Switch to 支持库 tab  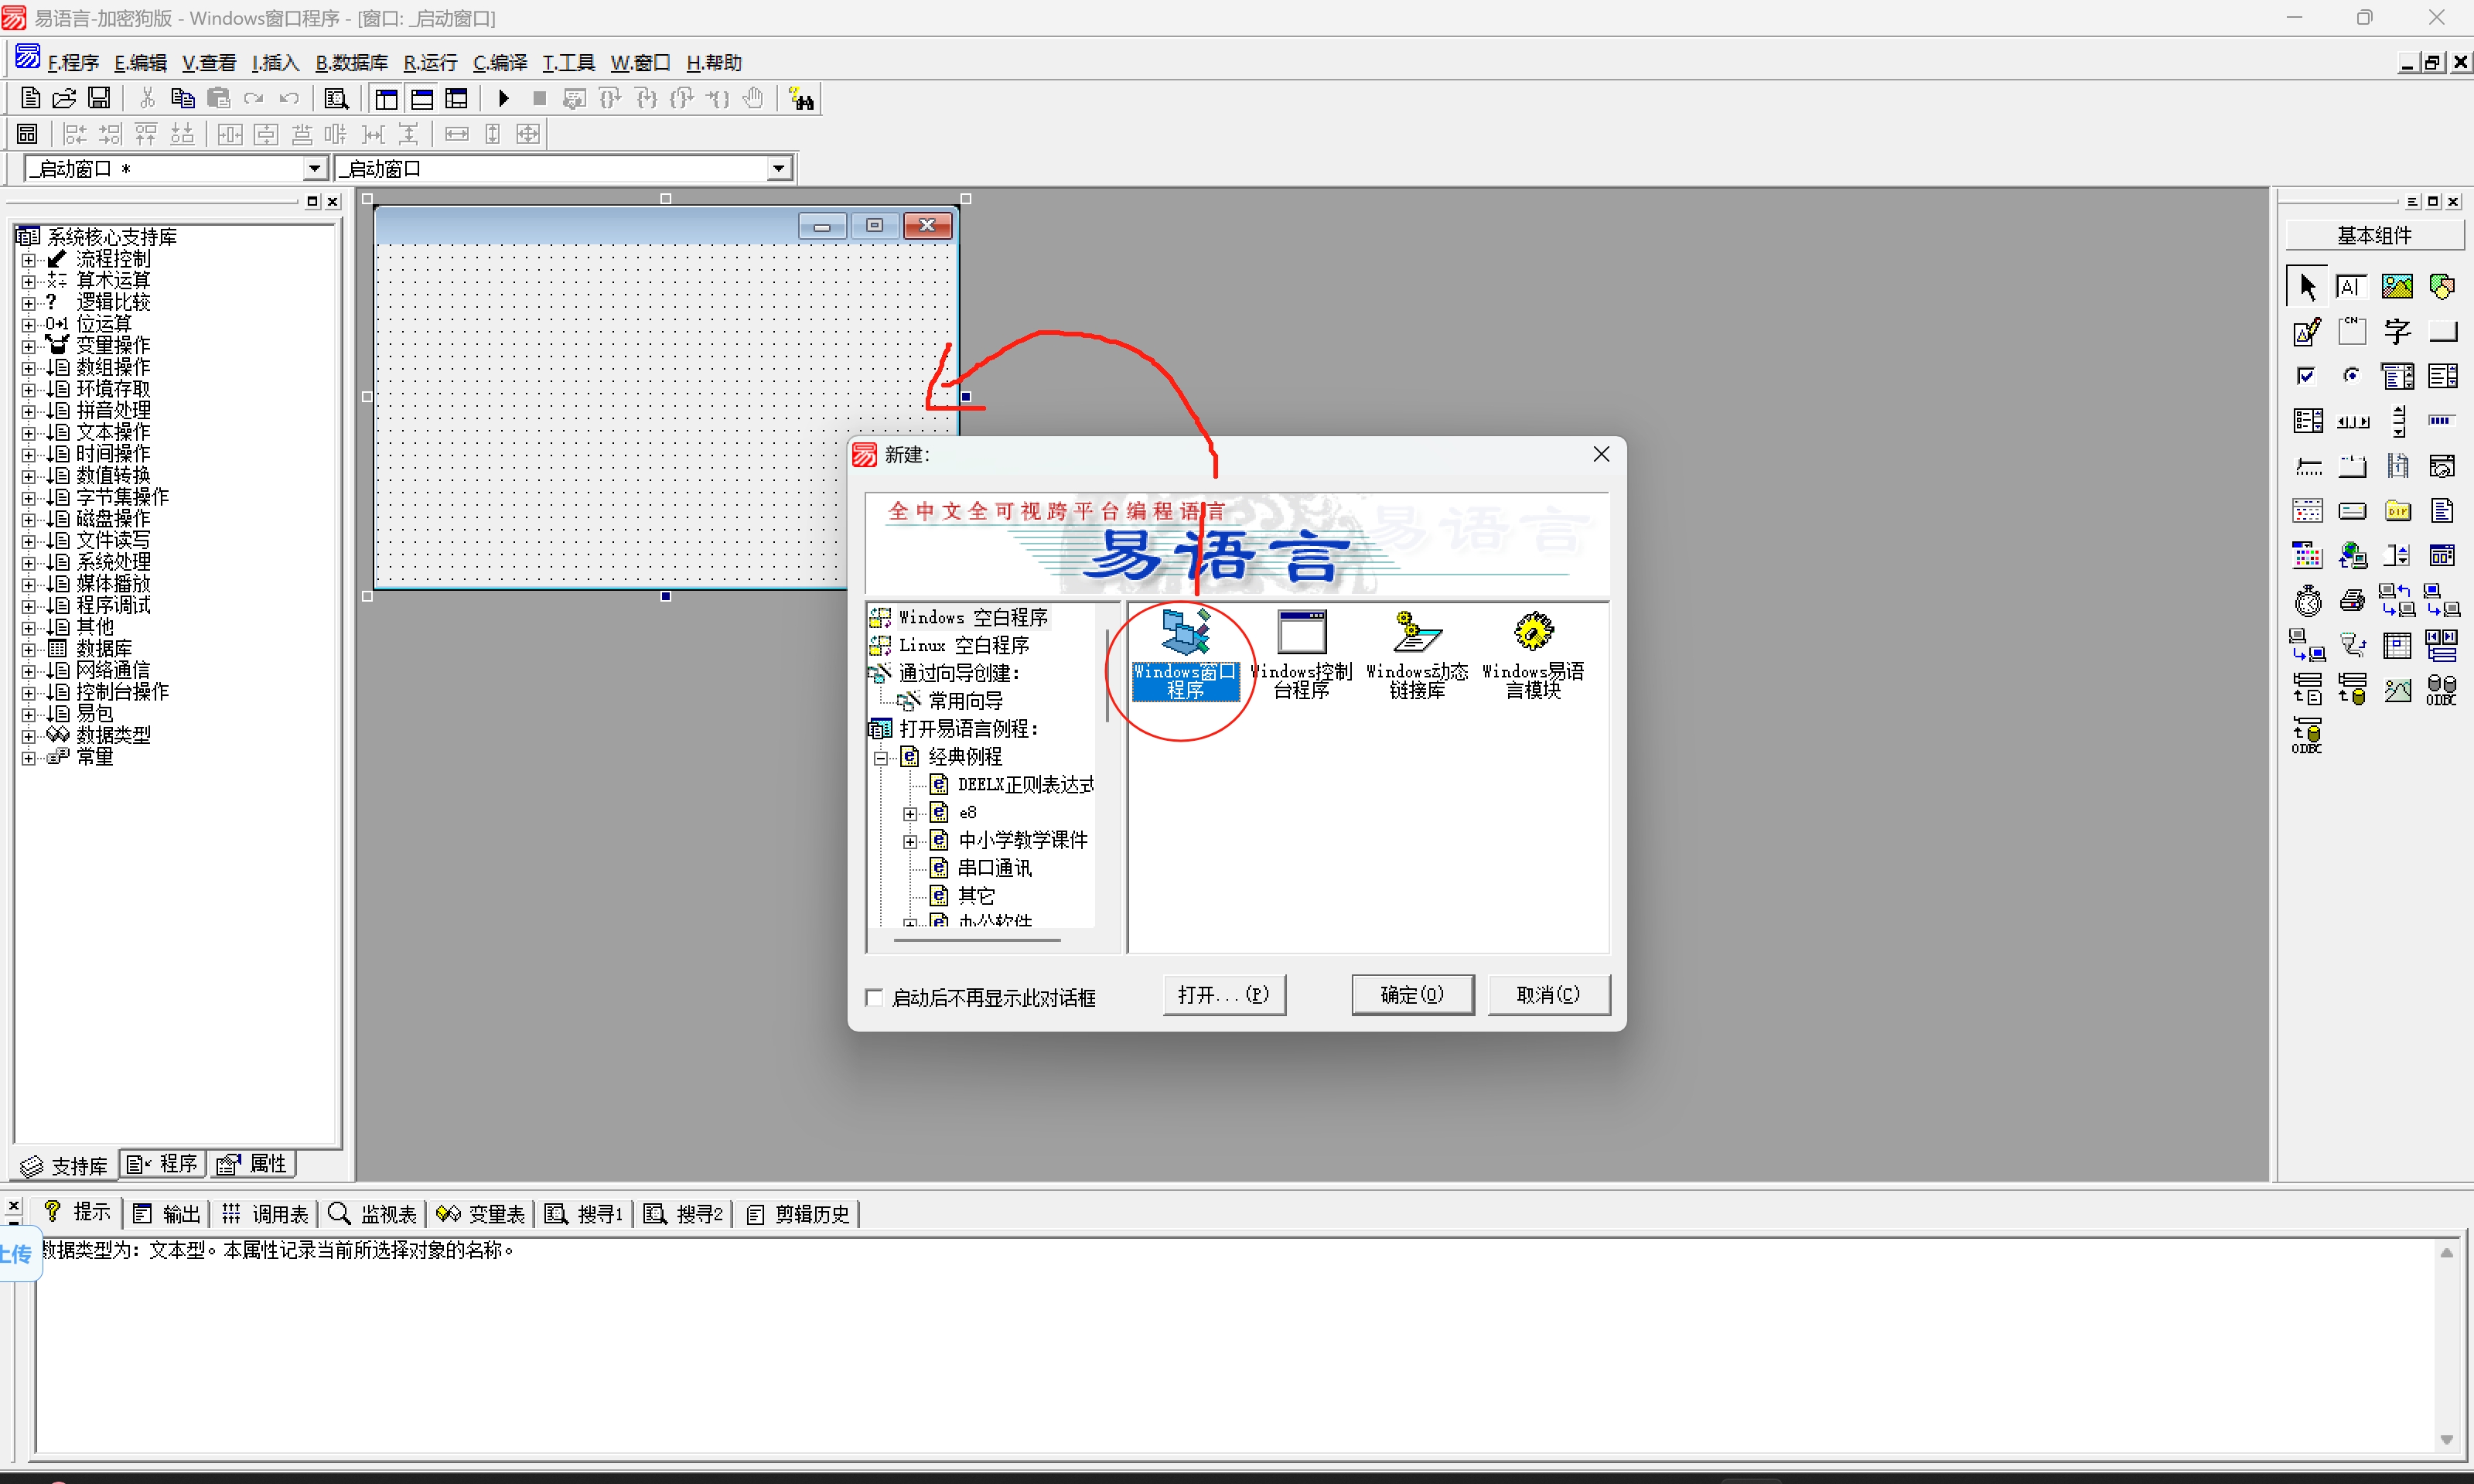64,1166
